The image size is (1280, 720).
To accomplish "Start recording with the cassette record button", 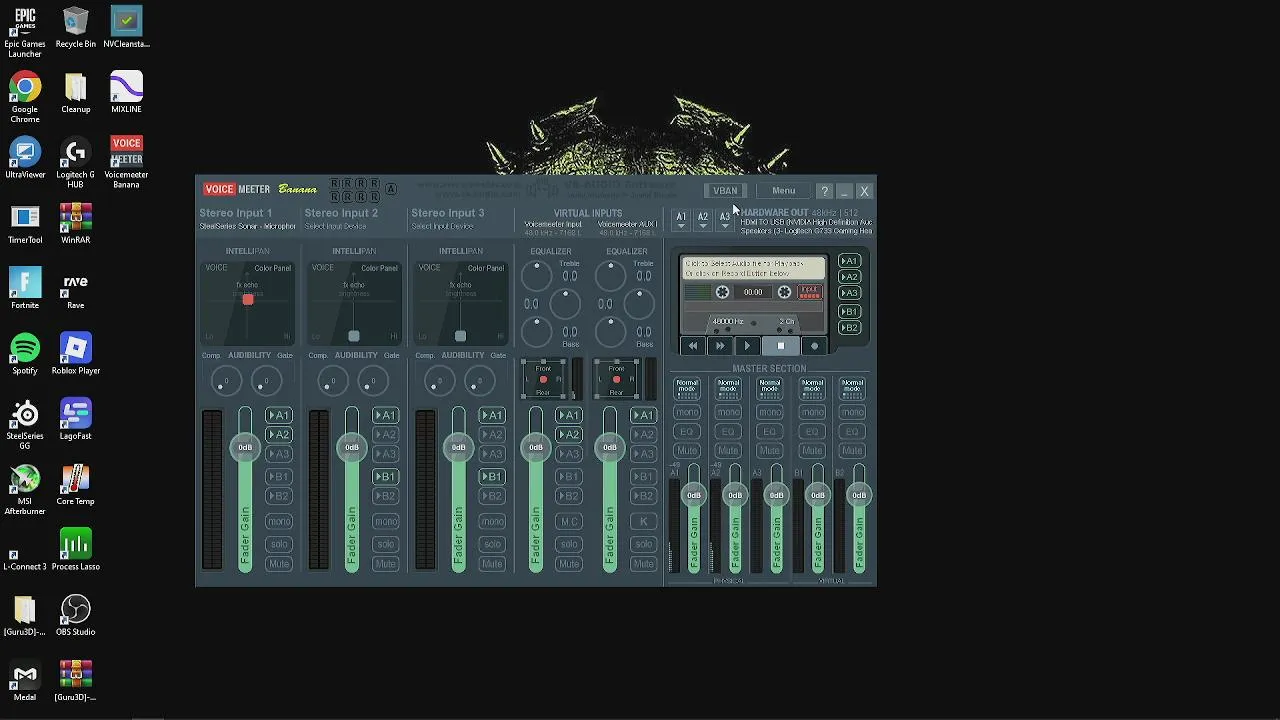I will 814,346.
